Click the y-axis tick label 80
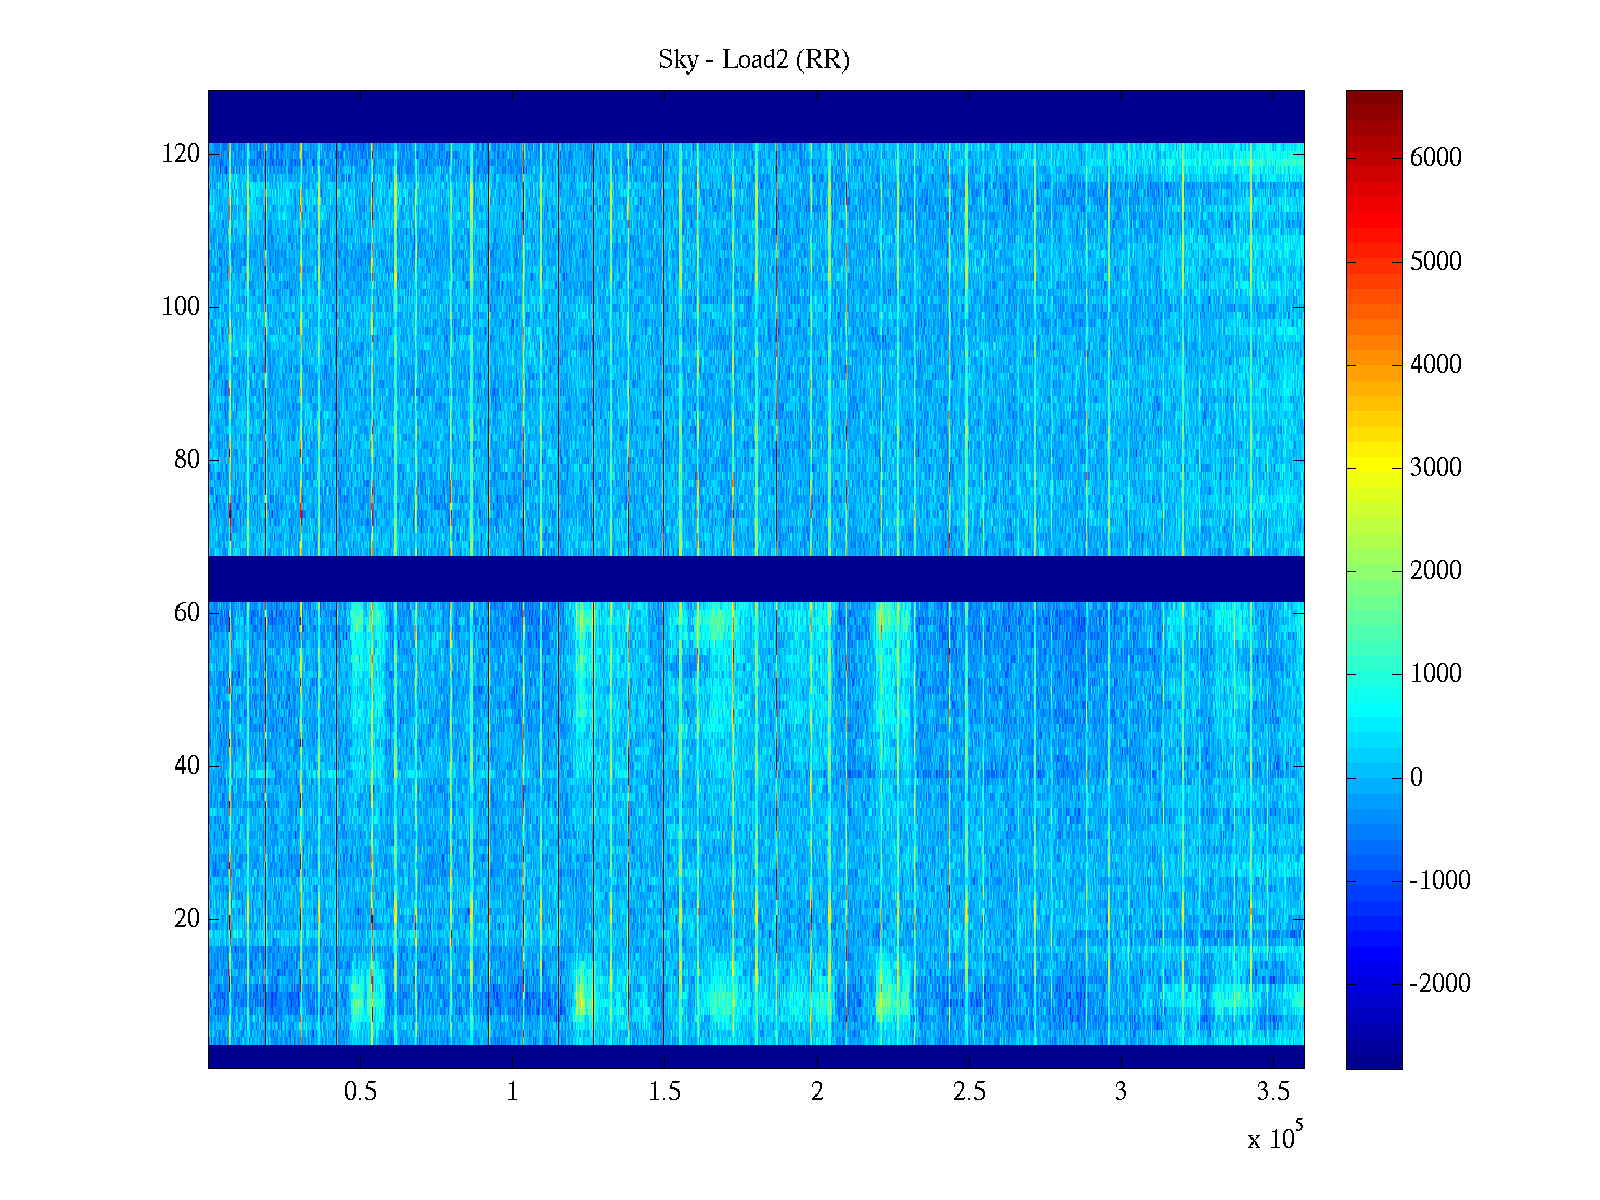Viewport: 1600px width, 1200px height. pyautogui.click(x=186, y=460)
